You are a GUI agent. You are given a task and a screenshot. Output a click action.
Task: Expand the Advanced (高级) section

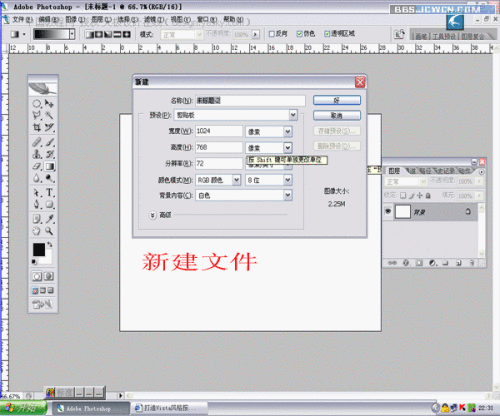click(152, 215)
